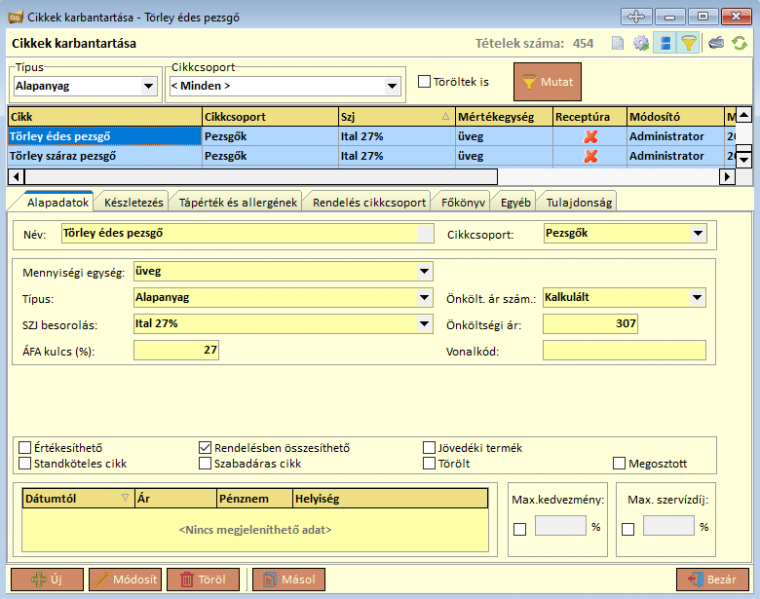The height and width of the screenshot is (599, 760).
Task: Click the scroll left arrow of table
Action: 16,176
